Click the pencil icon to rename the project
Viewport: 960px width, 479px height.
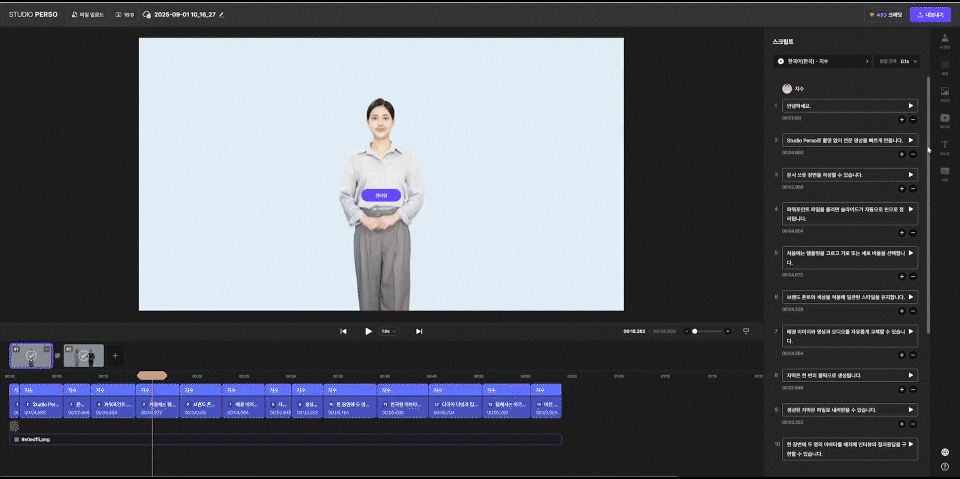coord(222,15)
